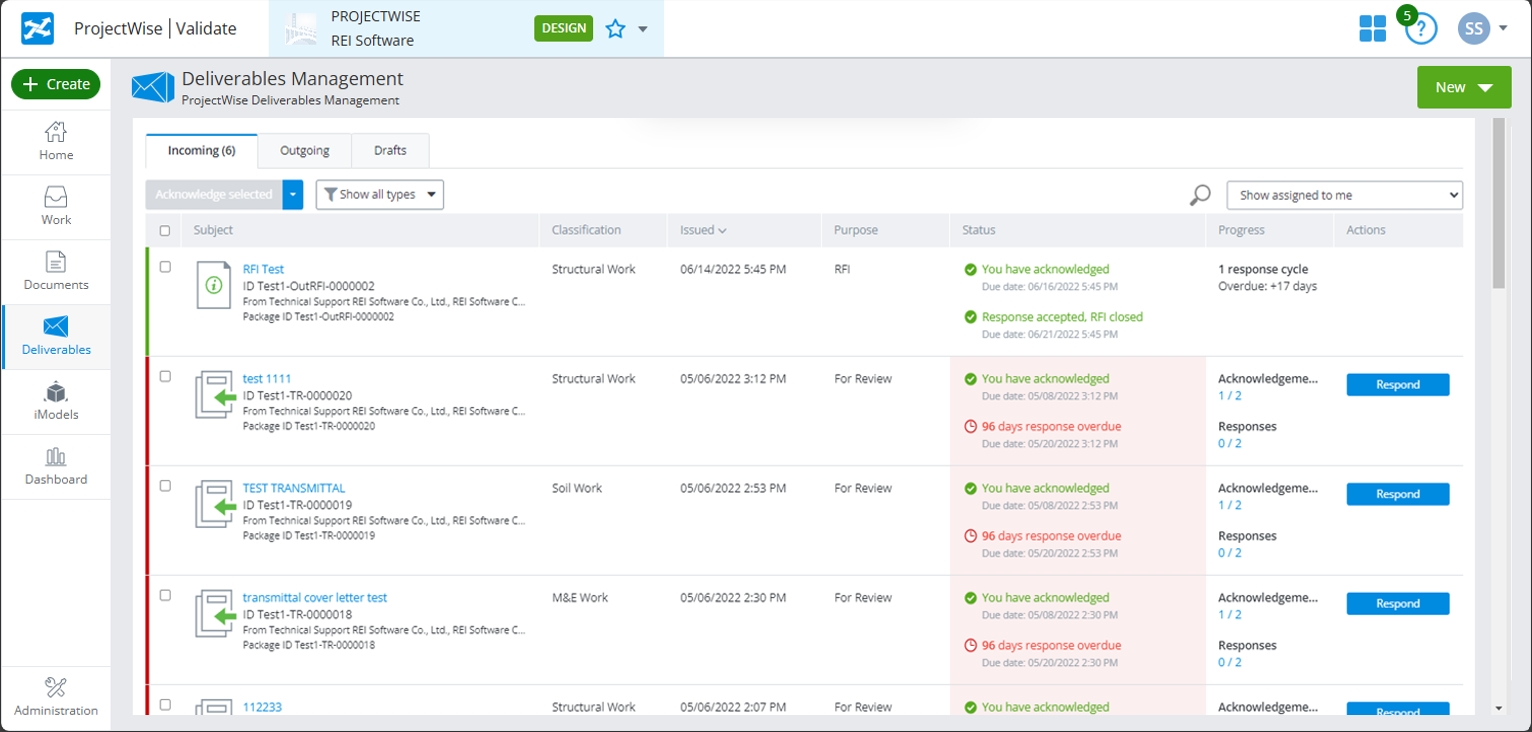Check the transmittal cover letter test checkbox

[165, 596]
